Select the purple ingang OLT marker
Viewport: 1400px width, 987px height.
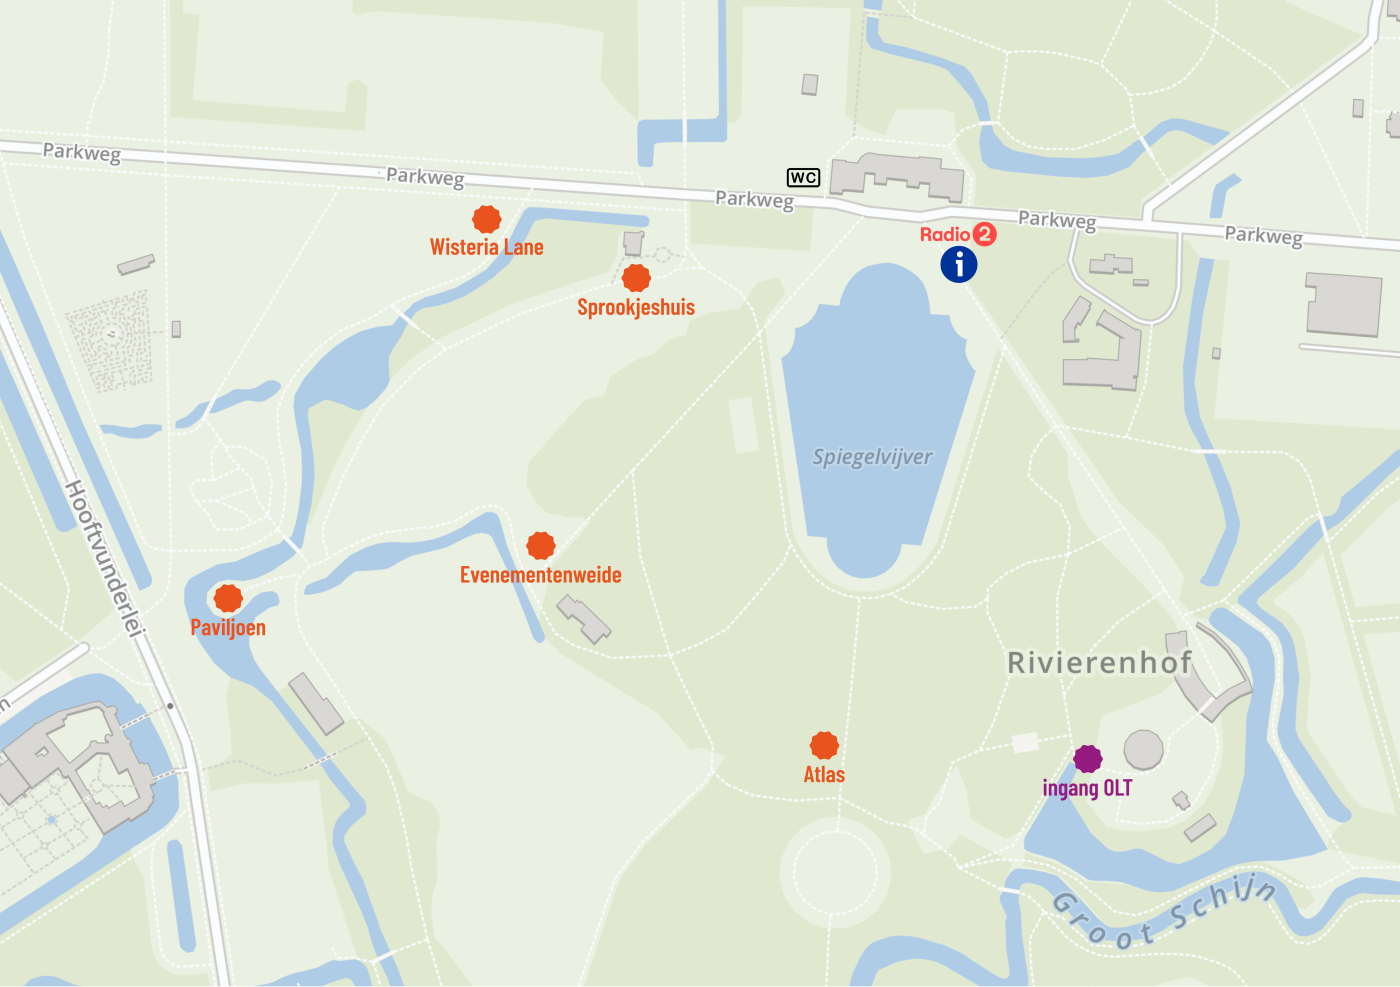pyautogui.click(x=1088, y=758)
